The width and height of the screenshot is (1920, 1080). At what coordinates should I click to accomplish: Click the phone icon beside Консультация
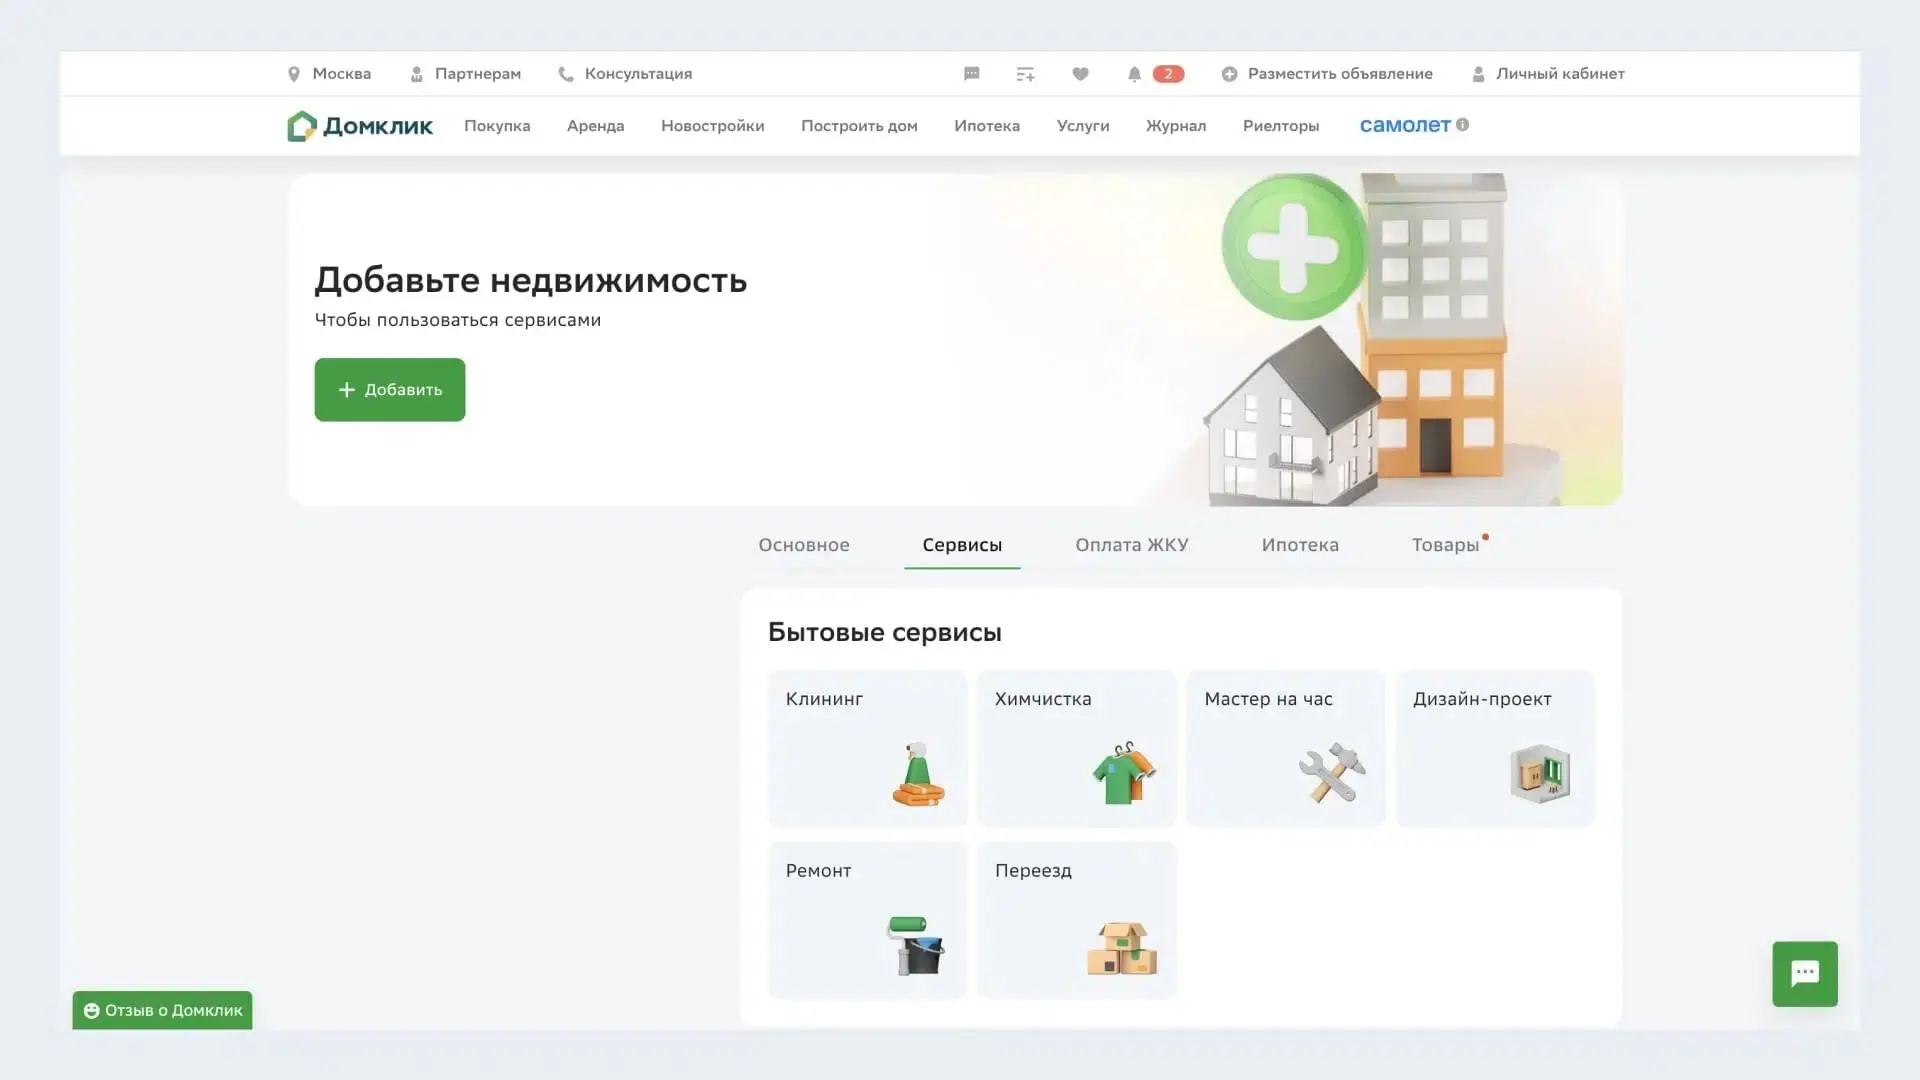pos(566,74)
